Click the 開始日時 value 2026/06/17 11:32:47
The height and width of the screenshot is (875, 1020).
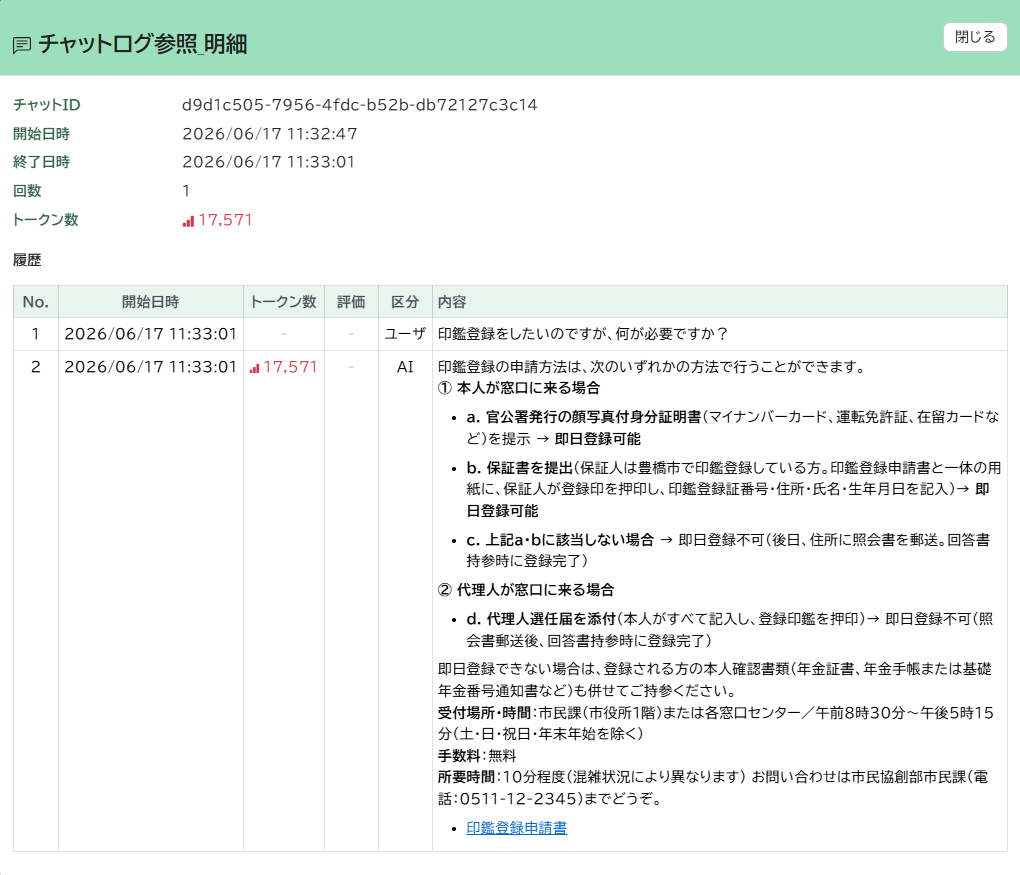tap(270, 134)
